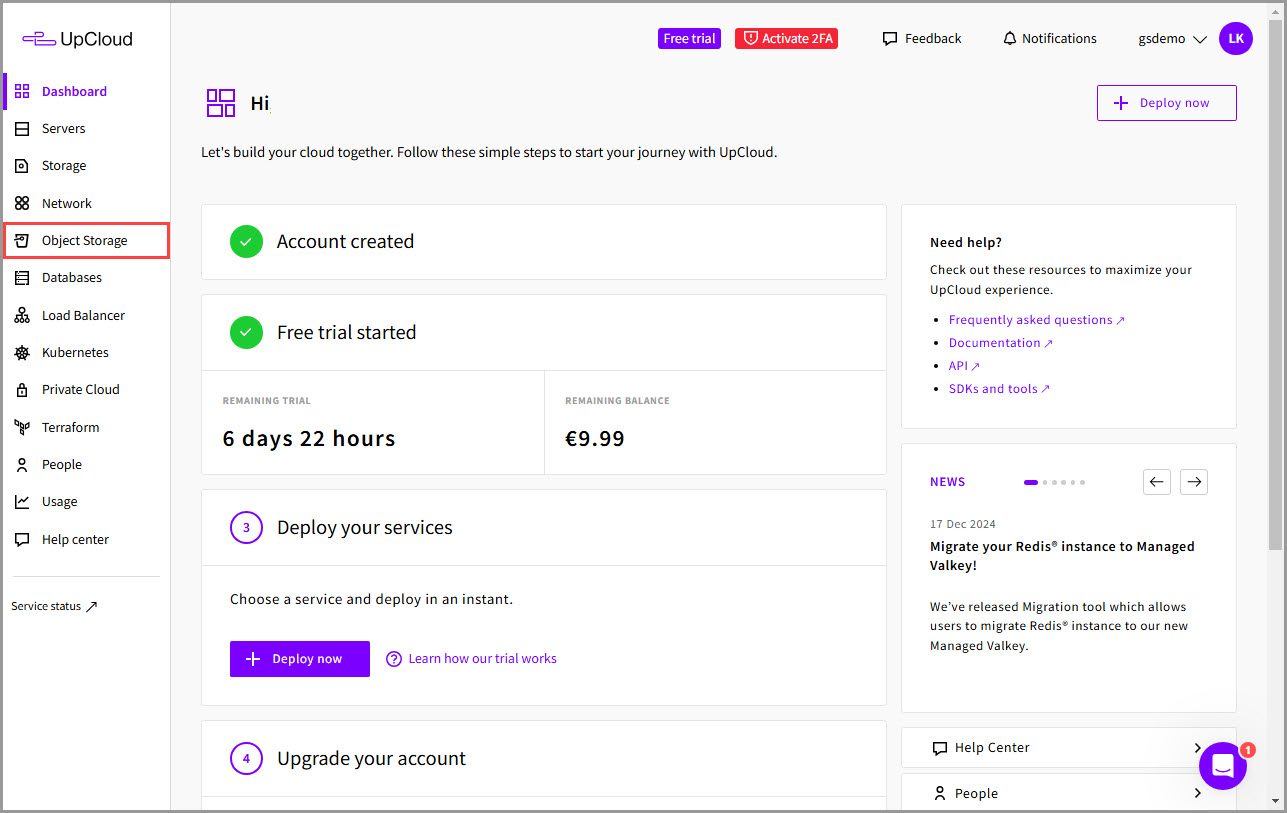Viewport: 1287px width, 813px height.
Task: Open the live chat bubble widget
Action: click(1223, 766)
